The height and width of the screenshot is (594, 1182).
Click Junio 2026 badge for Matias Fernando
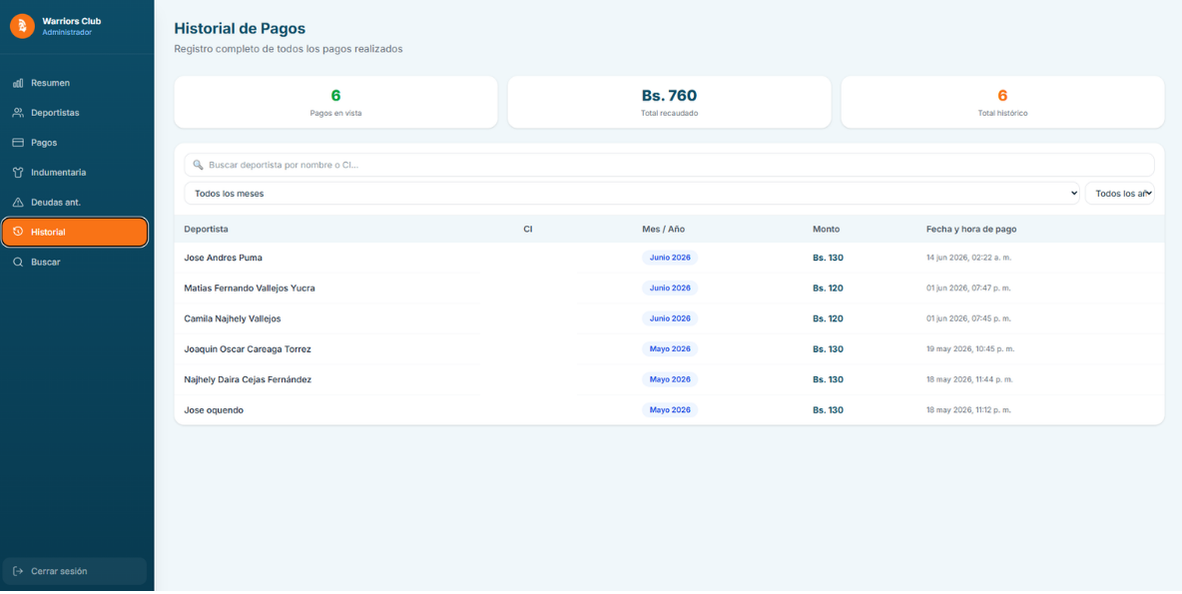pyautogui.click(x=670, y=288)
